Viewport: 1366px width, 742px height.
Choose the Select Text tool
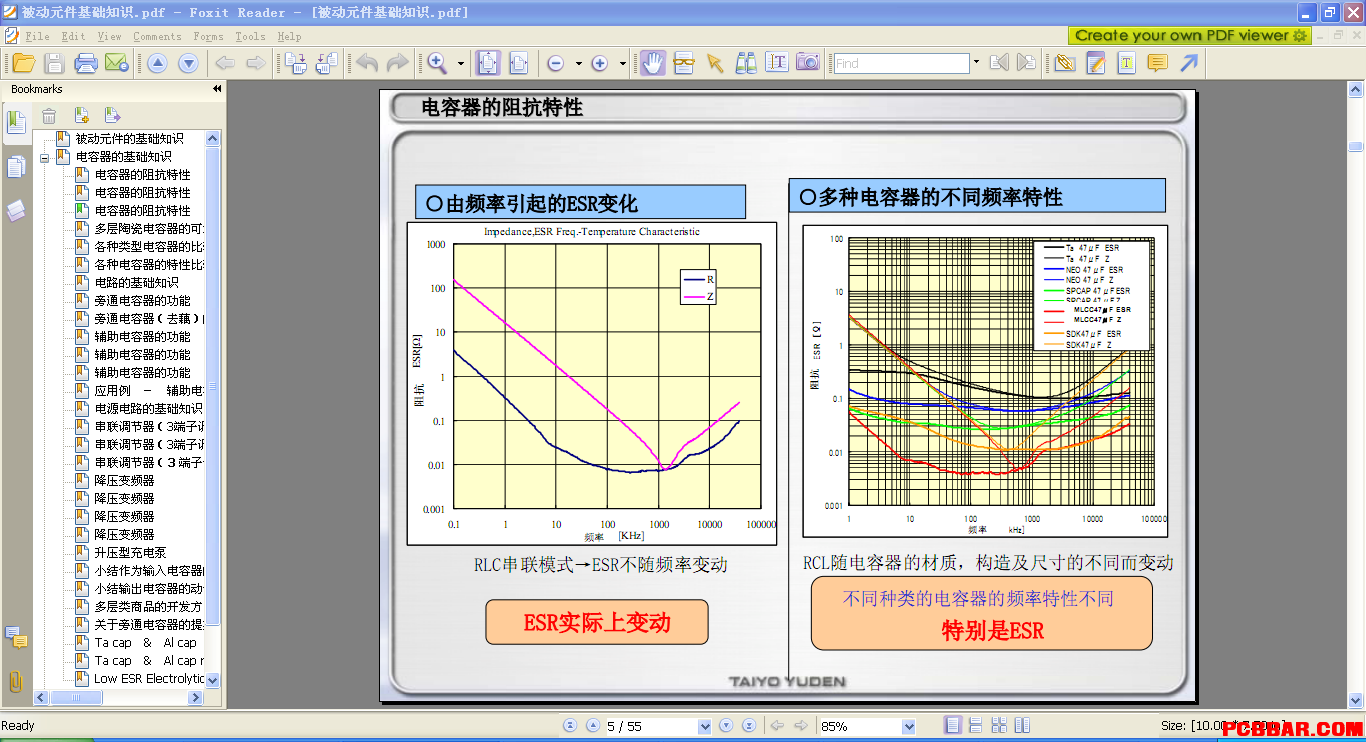(x=777, y=63)
